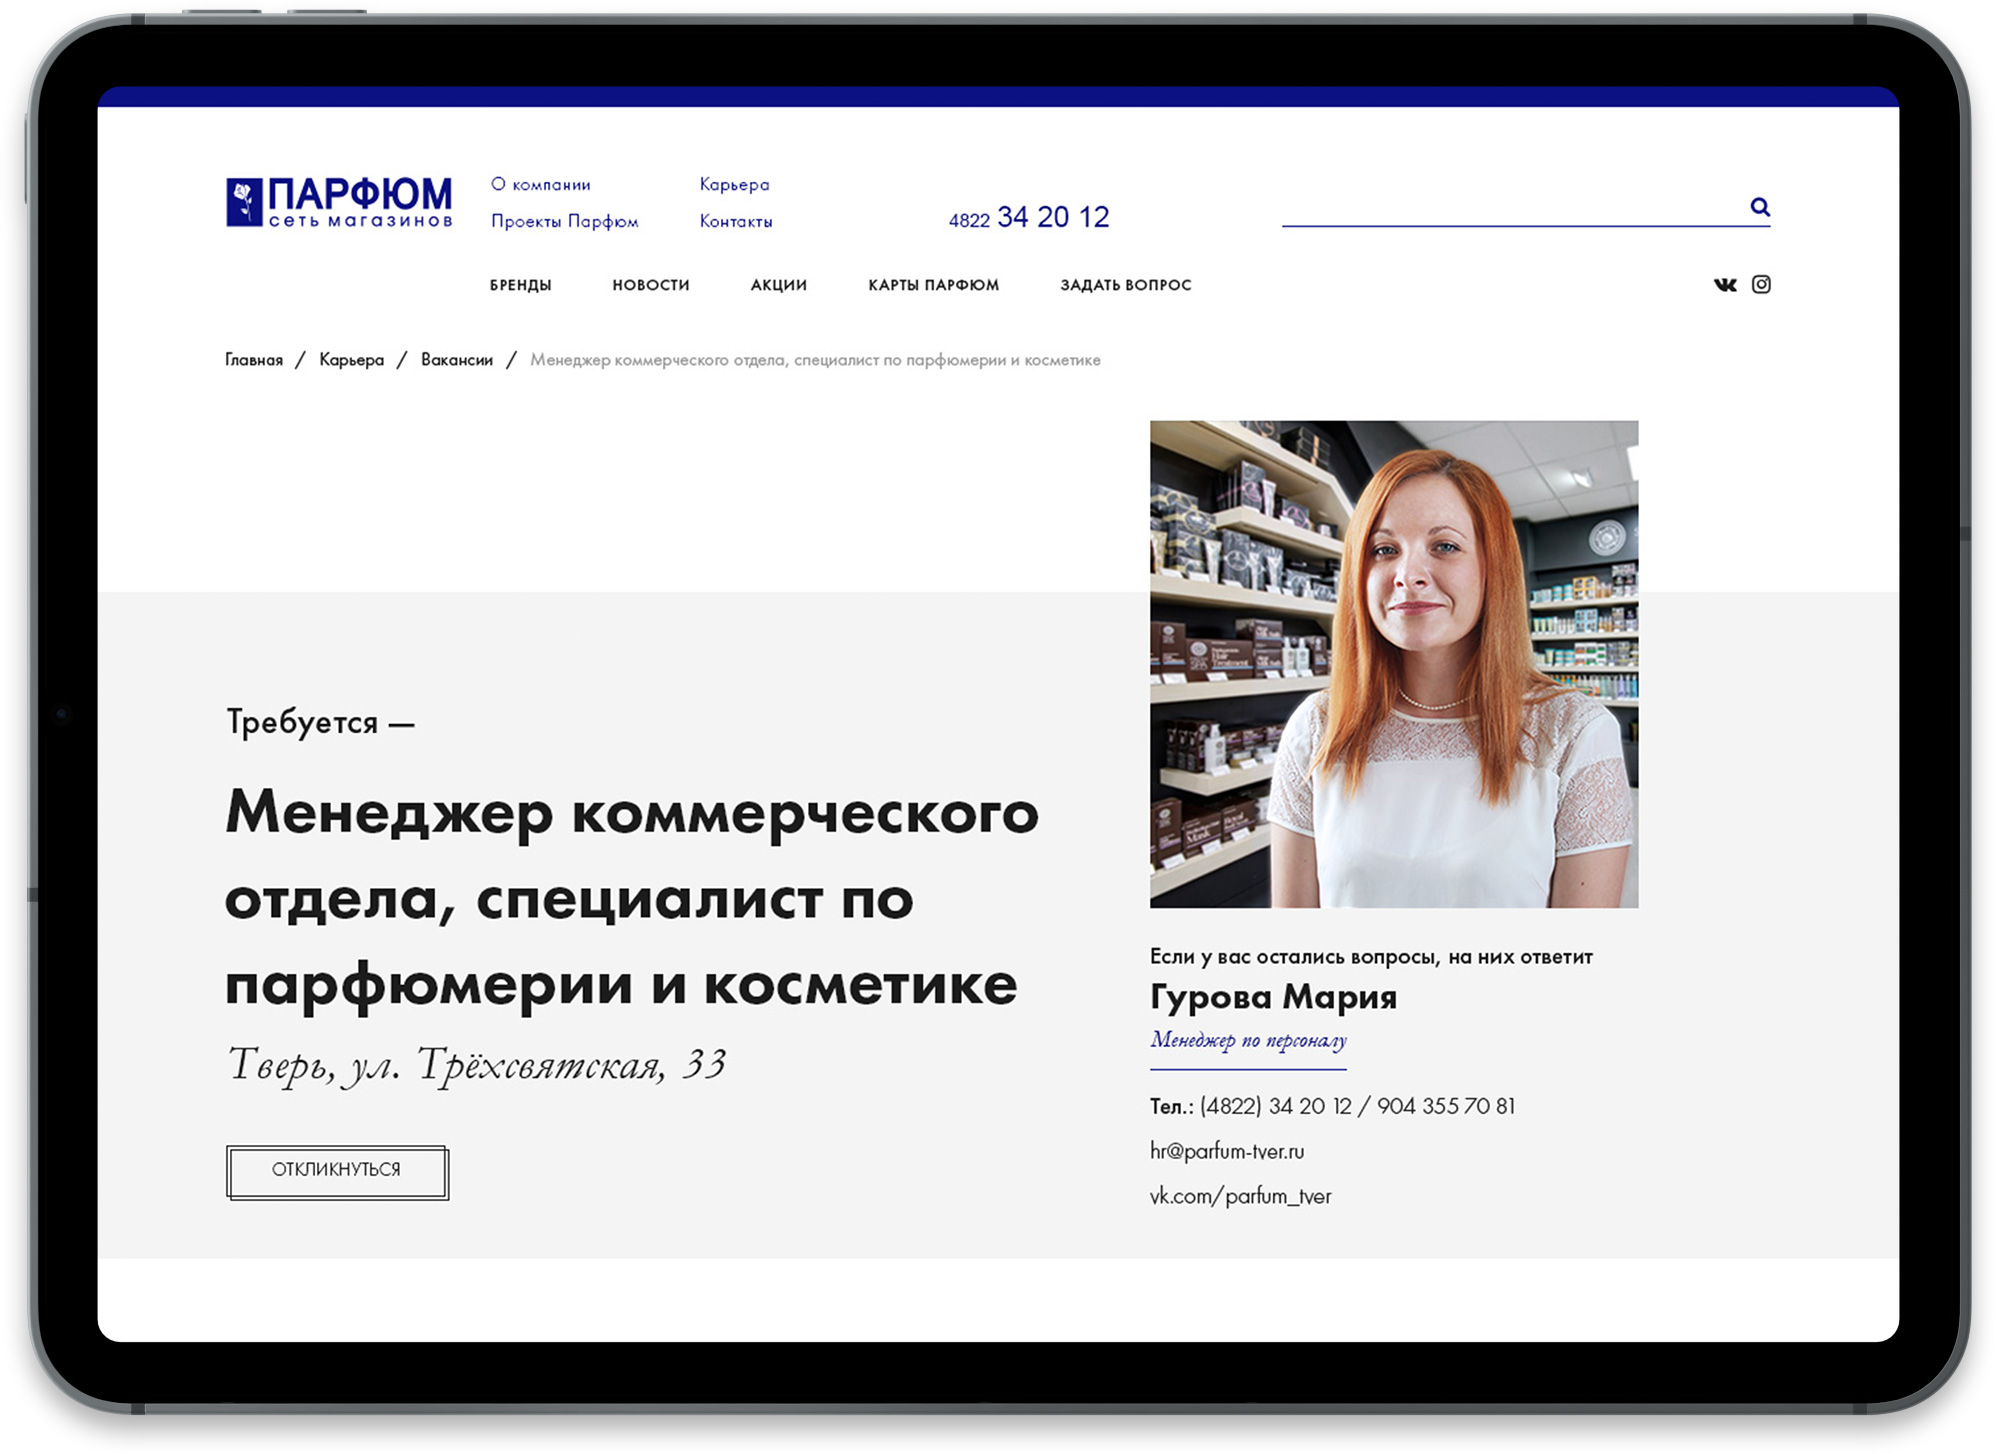Go to Вакансии breadcrumb
This screenshot has height=1454, width=1996.
(457, 360)
